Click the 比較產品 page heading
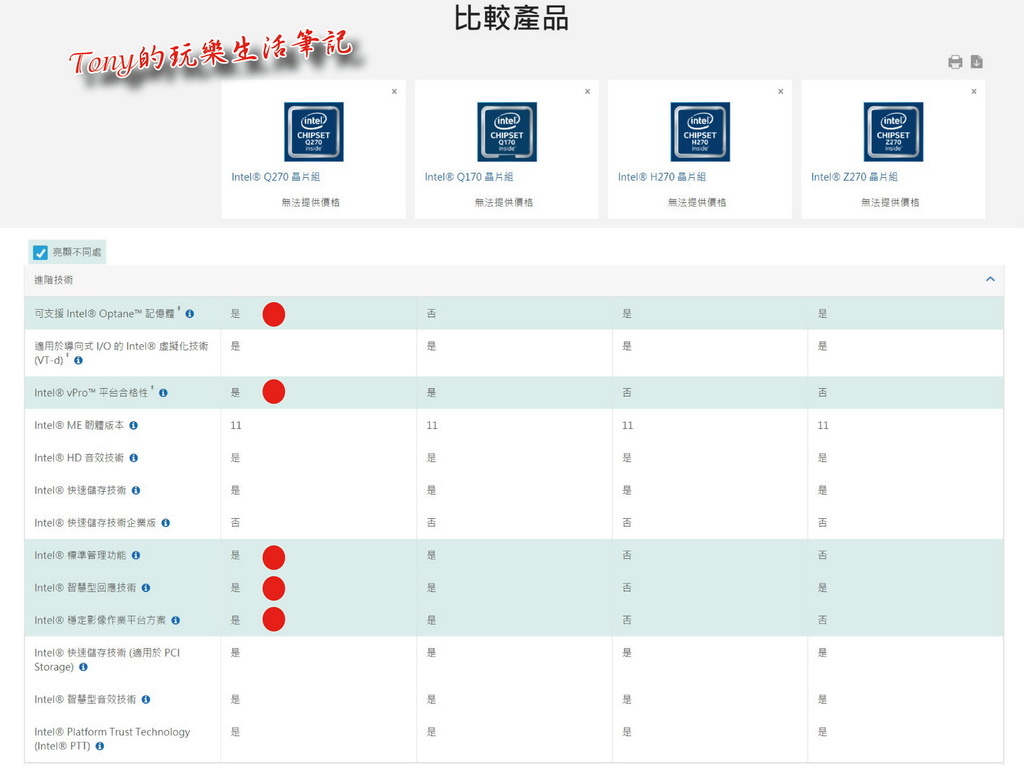 click(x=511, y=18)
